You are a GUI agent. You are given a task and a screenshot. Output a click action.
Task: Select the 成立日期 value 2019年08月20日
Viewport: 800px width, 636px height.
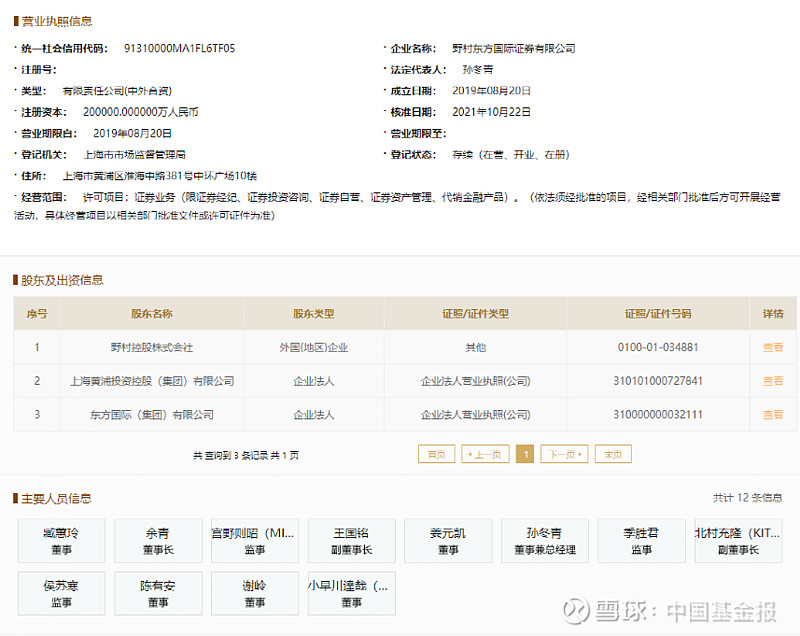click(x=491, y=91)
